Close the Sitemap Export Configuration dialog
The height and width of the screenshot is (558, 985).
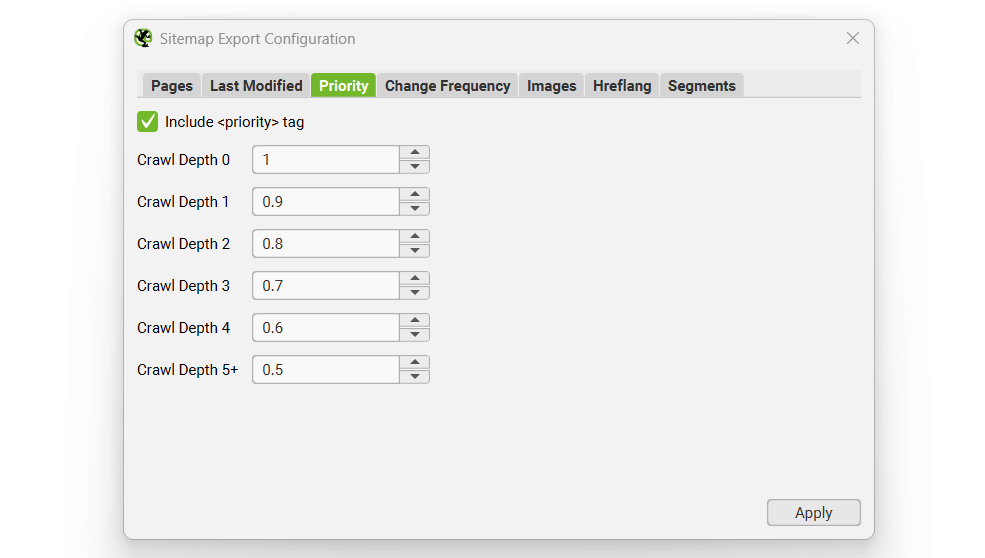[x=852, y=38]
